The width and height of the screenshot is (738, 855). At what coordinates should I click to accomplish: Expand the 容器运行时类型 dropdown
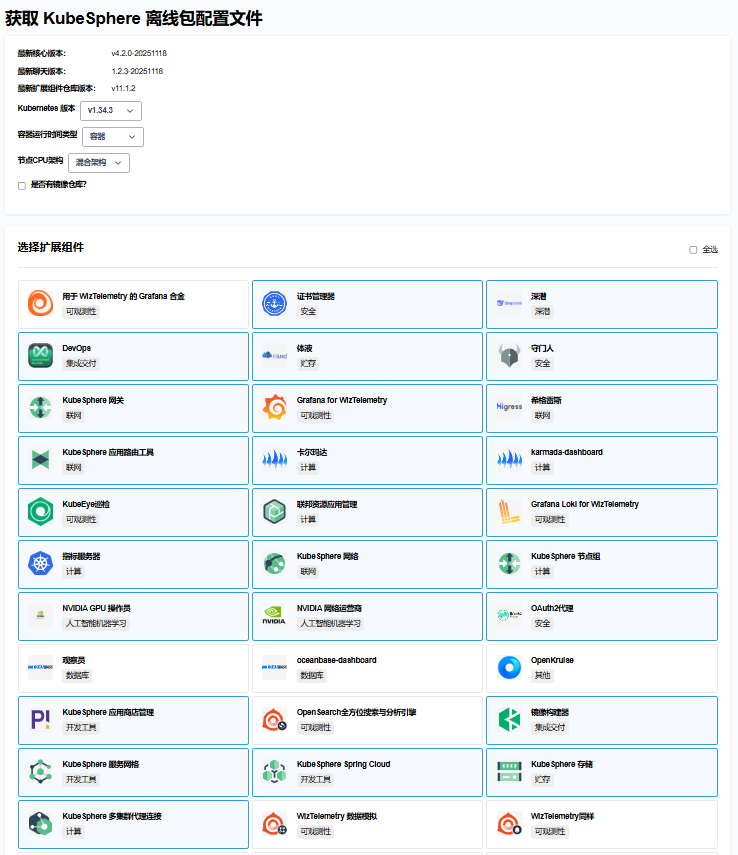(x=112, y=137)
